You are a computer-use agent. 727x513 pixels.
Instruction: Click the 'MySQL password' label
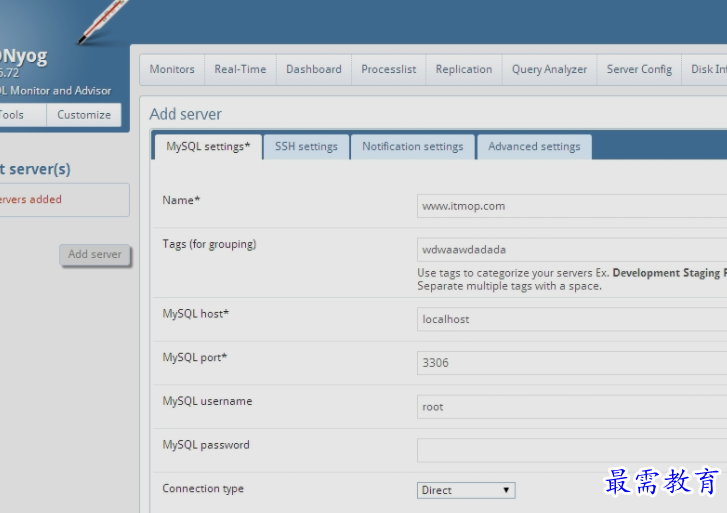pos(206,445)
